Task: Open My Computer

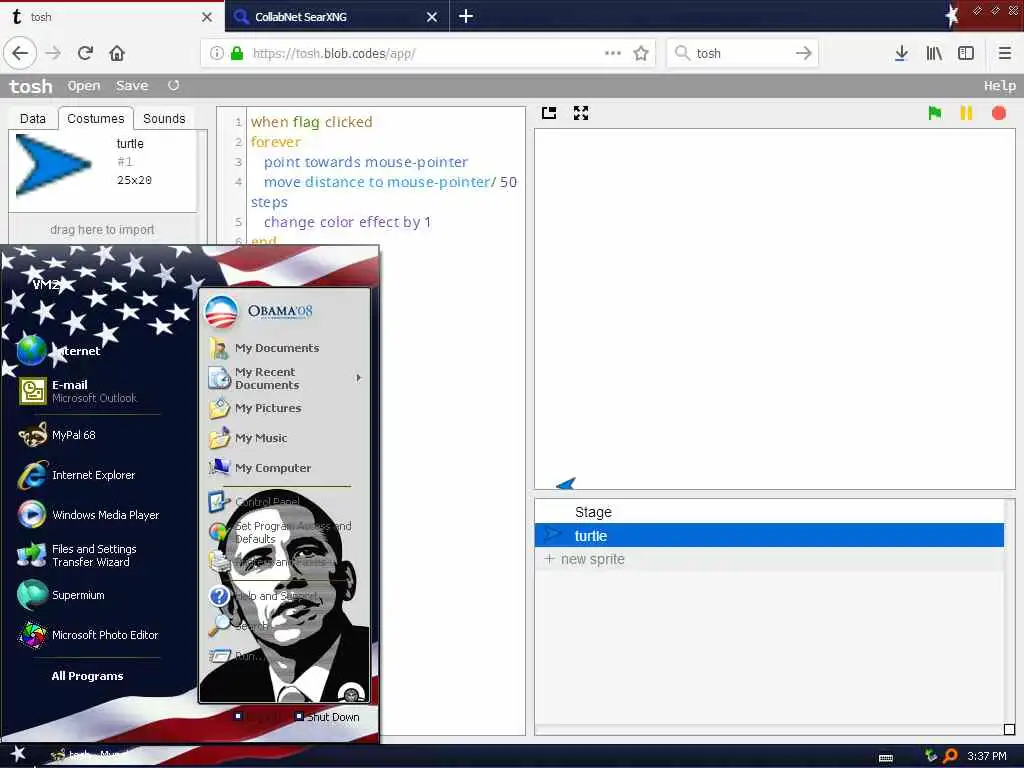Action: pos(284,468)
